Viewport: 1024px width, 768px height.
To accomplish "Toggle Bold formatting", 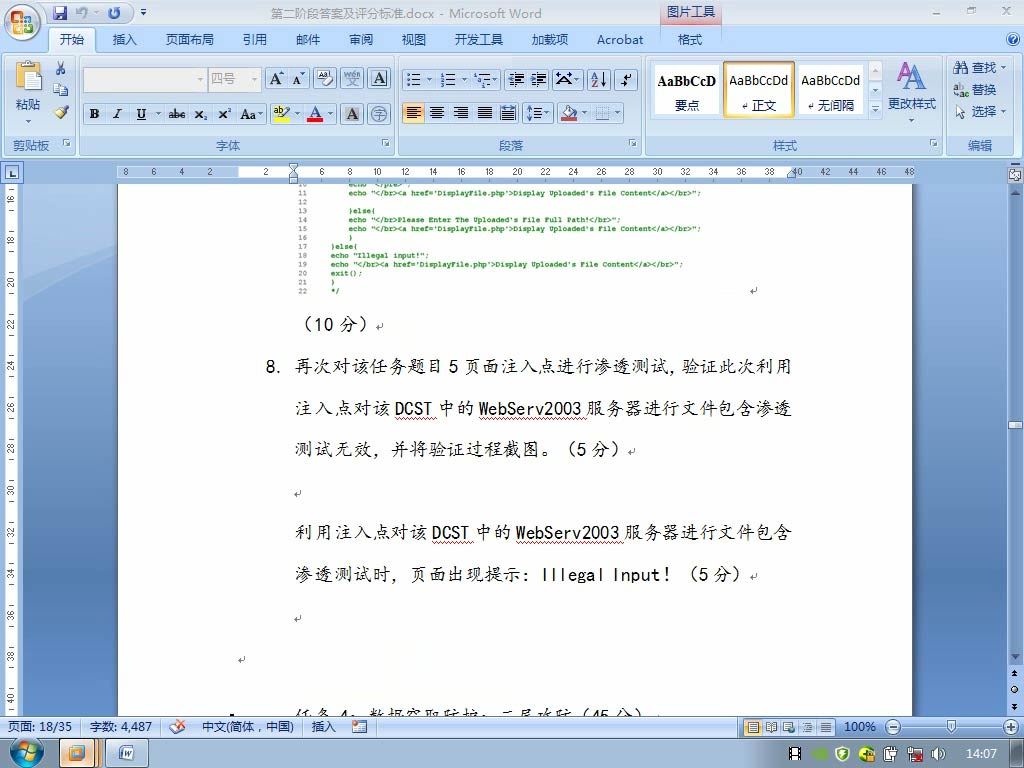I will 95,114.
